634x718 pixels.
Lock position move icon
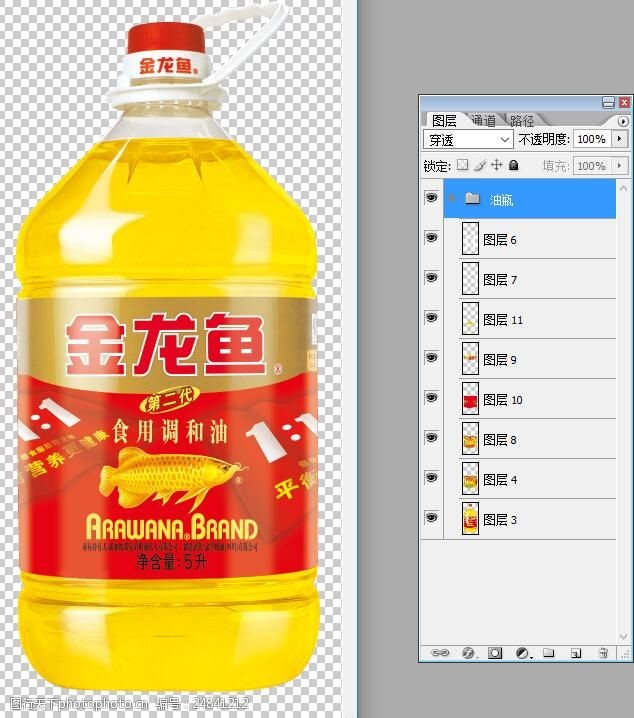click(497, 165)
